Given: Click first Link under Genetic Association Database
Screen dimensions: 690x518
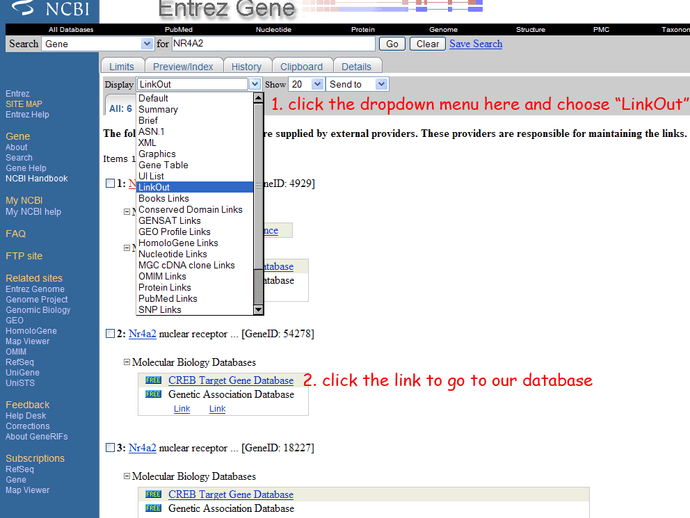Looking at the screenshot, I should pos(182,408).
